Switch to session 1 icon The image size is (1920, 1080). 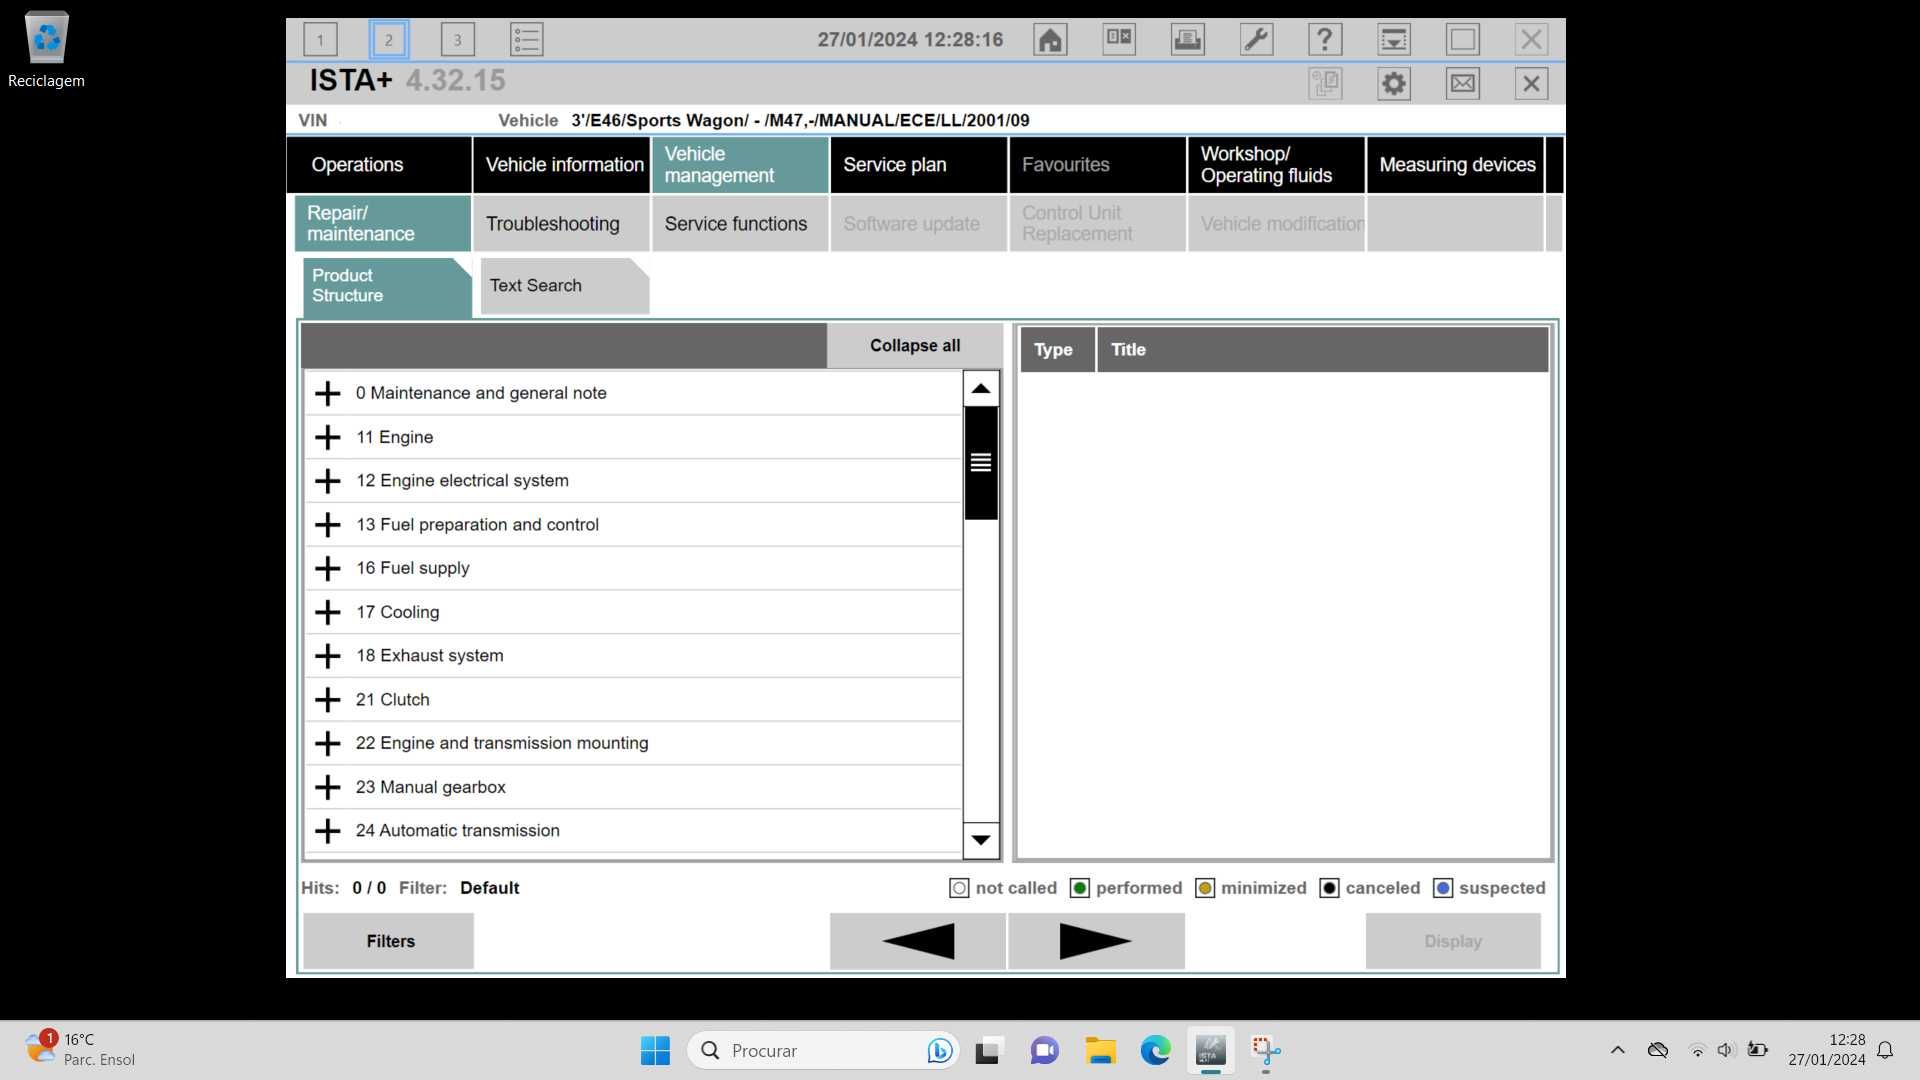pyautogui.click(x=320, y=40)
